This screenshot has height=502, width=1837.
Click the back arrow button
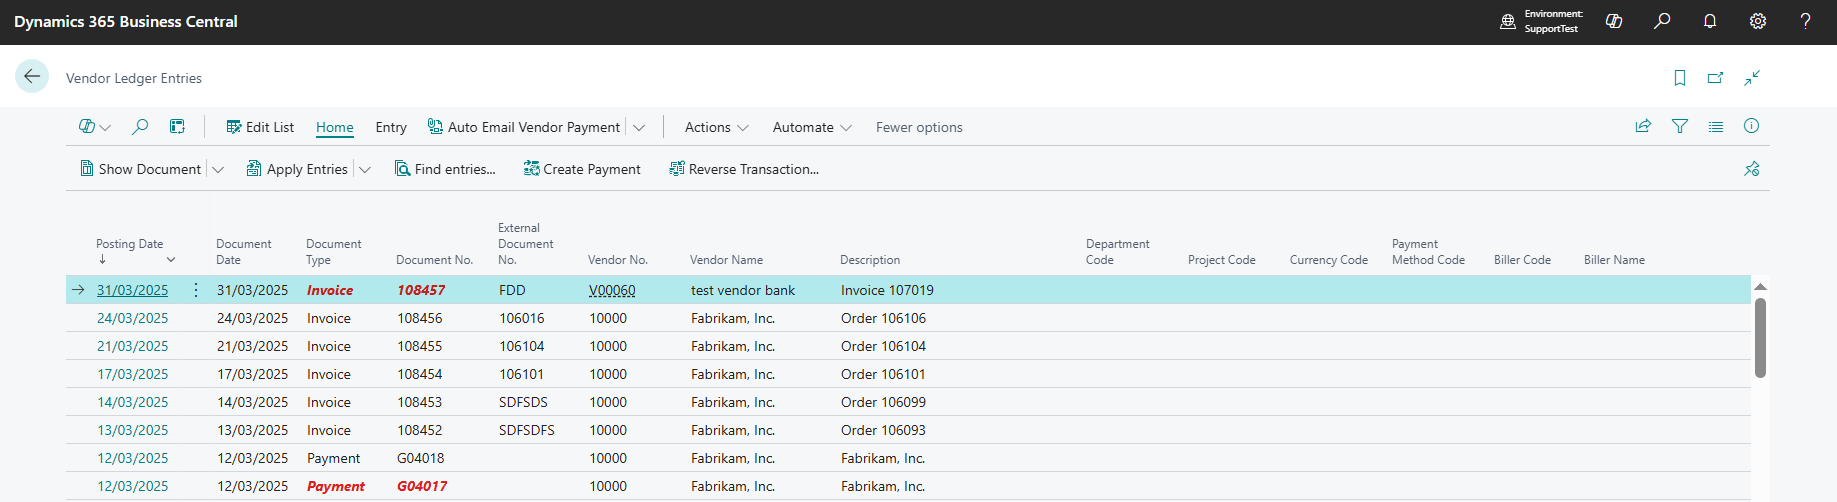coord(32,76)
